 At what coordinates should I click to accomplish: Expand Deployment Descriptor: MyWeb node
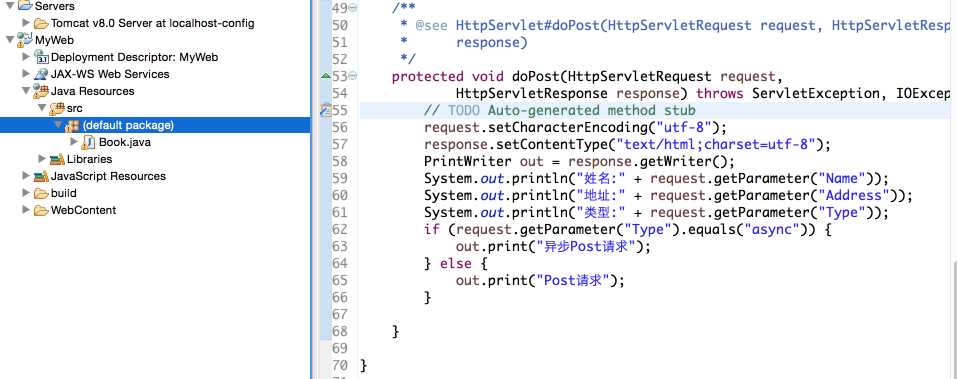[x=26, y=57]
